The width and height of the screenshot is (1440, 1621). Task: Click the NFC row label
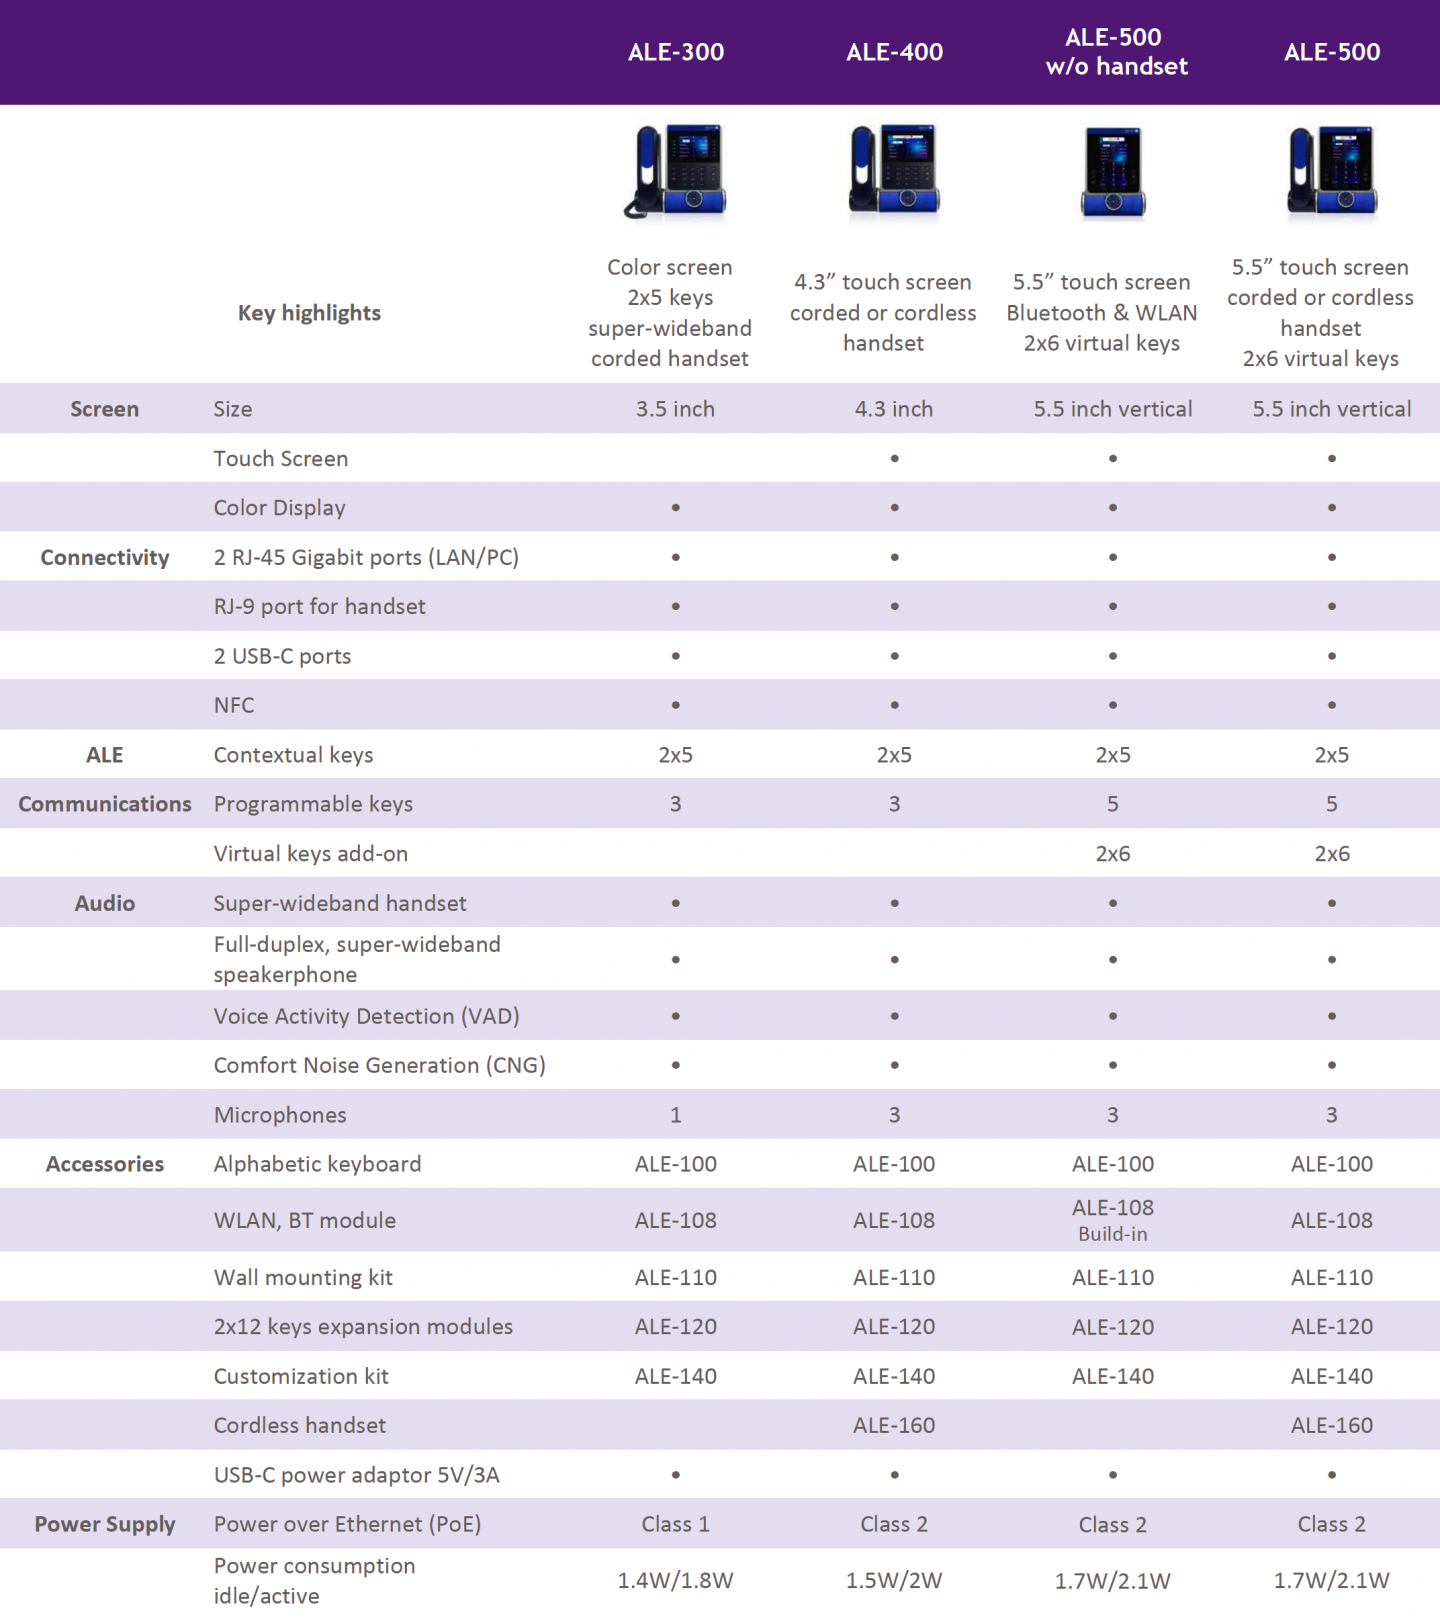tap(234, 705)
